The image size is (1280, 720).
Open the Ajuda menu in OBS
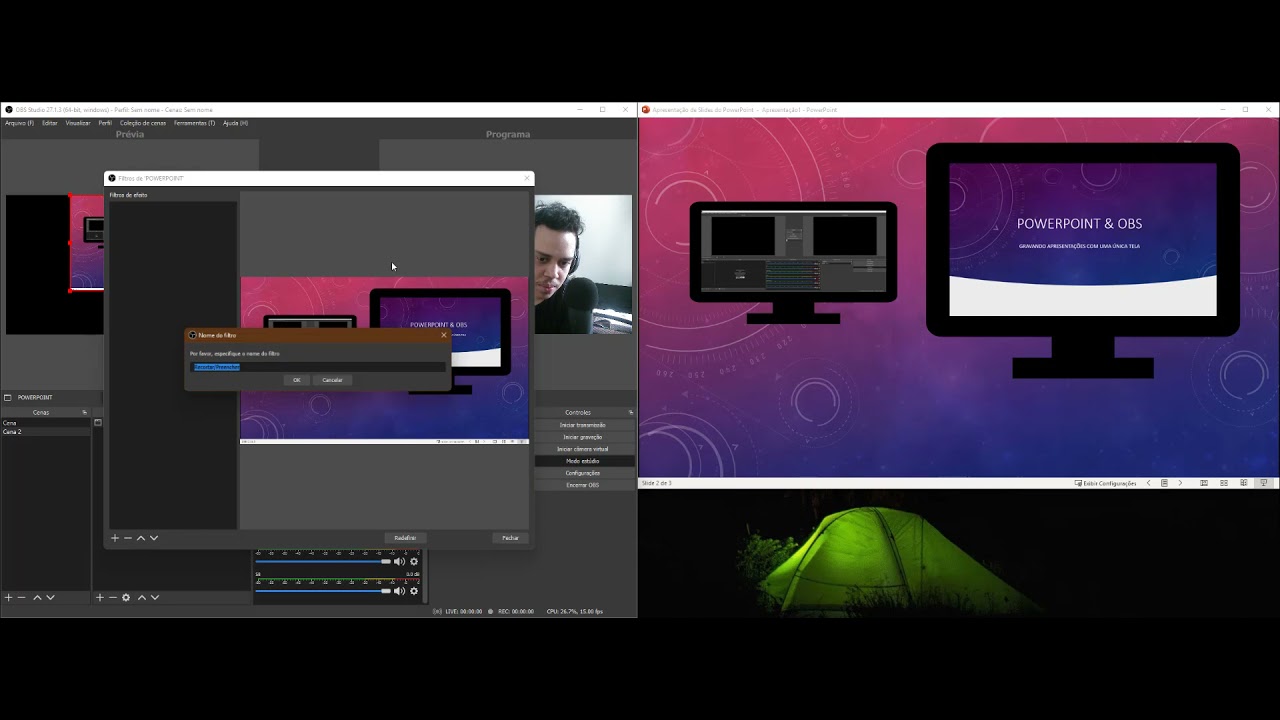pyautogui.click(x=235, y=123)
